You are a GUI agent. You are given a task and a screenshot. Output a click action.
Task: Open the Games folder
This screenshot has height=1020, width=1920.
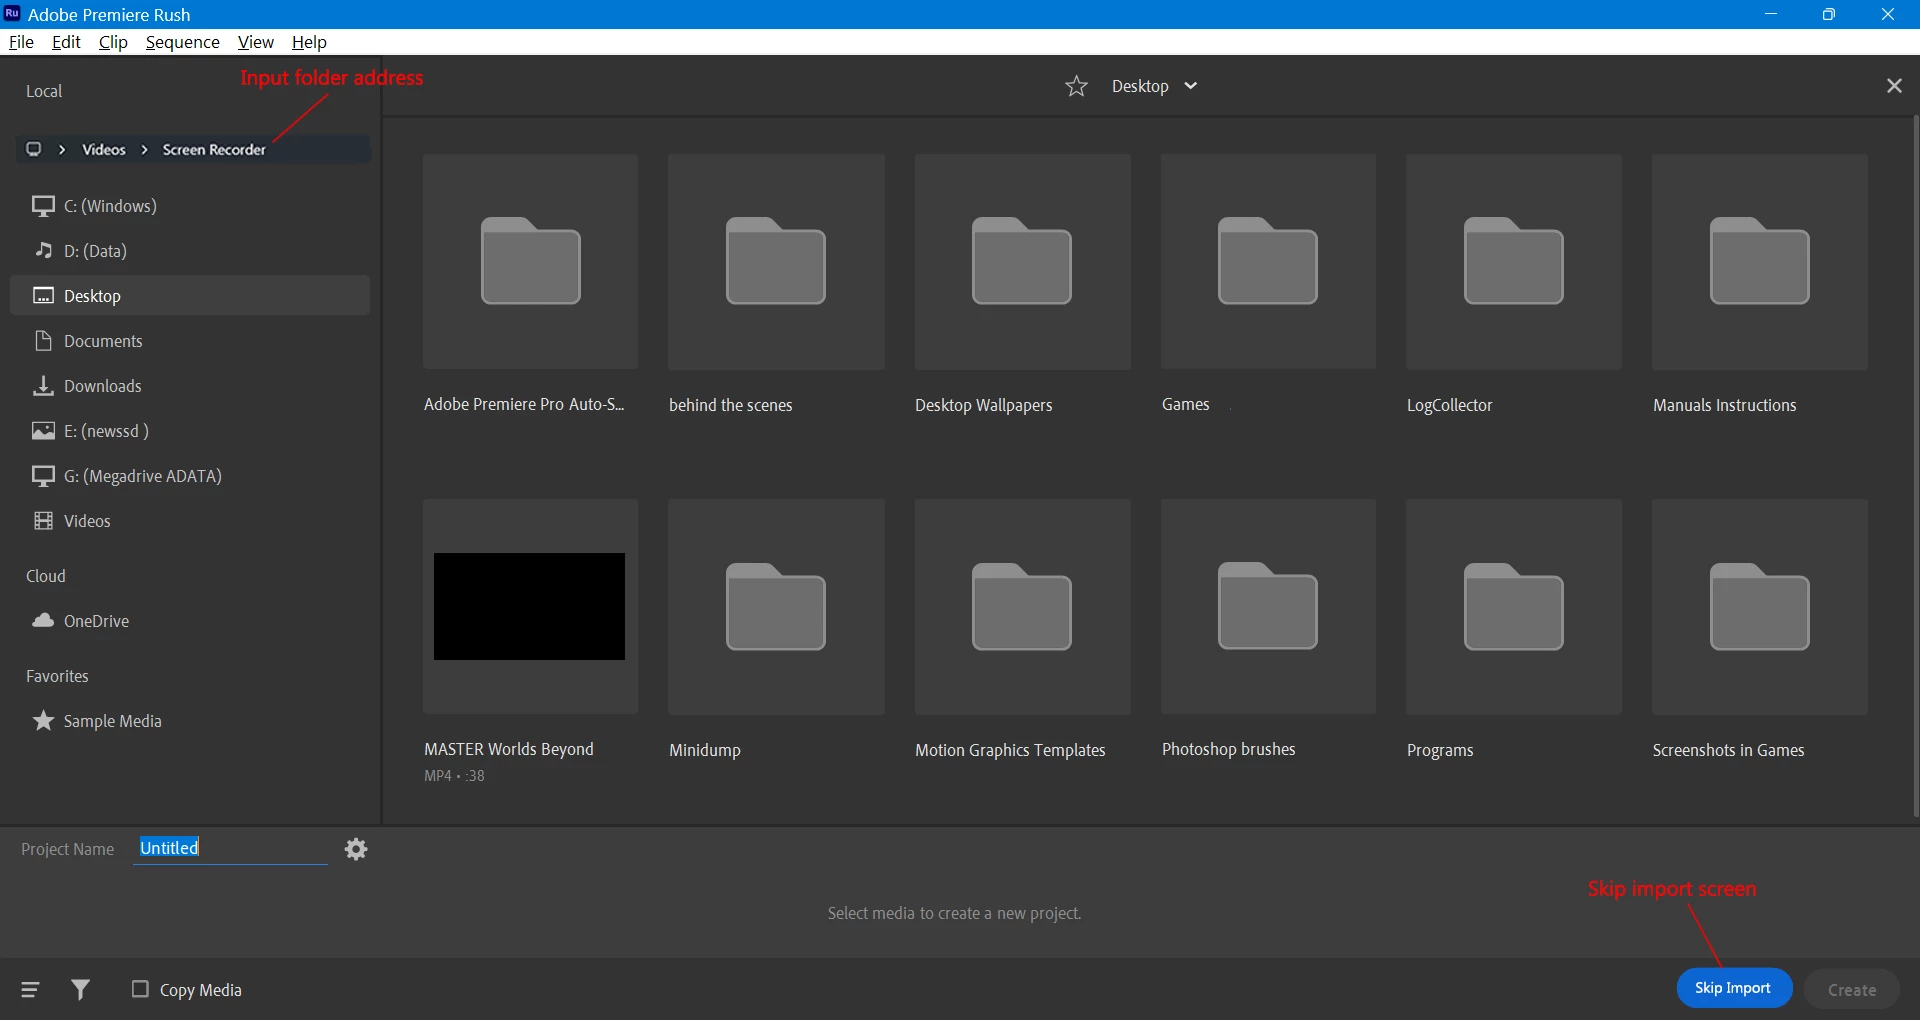click(1268, 262)
